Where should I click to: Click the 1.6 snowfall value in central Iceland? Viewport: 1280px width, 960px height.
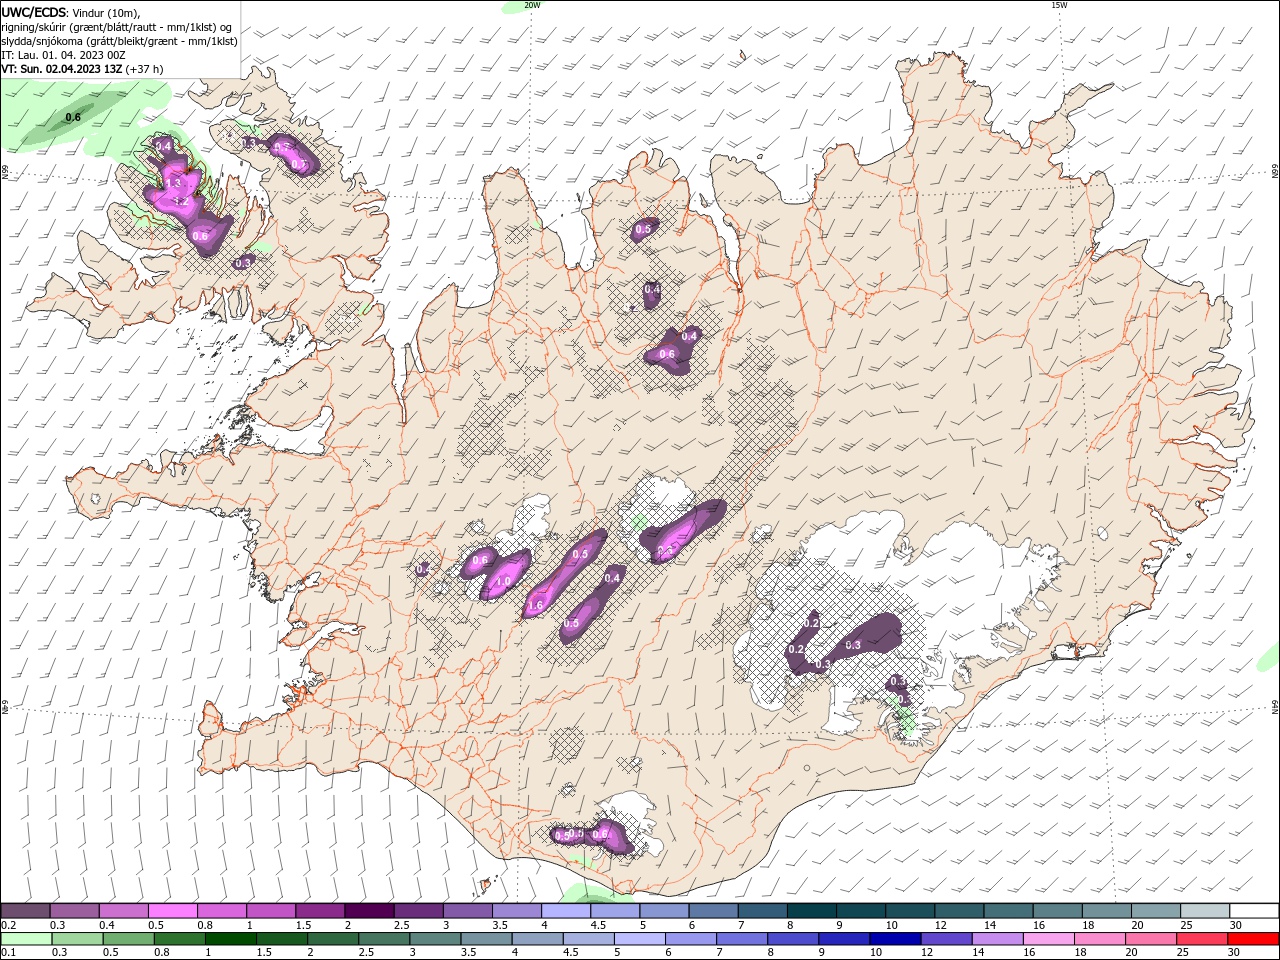click(x=535, y=605)
